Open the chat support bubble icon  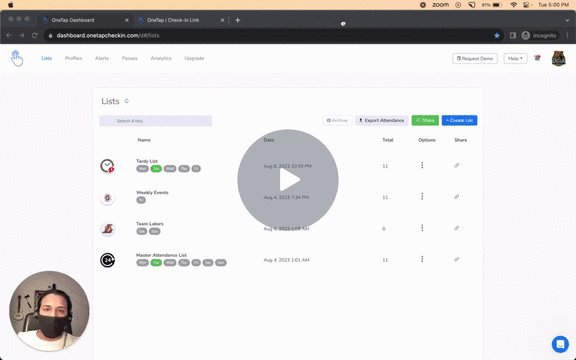(560, 344)
